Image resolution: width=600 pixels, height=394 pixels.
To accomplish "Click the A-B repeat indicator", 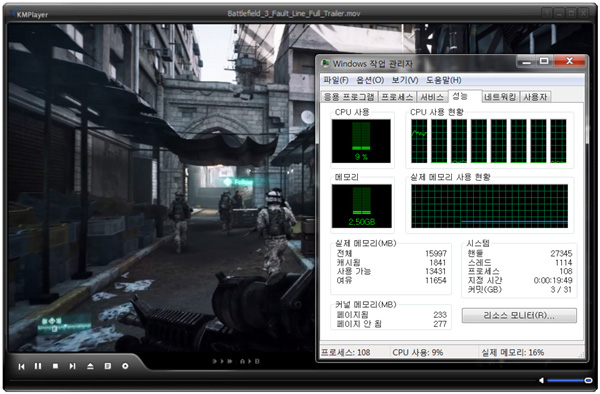I will (x=249, y=361).
